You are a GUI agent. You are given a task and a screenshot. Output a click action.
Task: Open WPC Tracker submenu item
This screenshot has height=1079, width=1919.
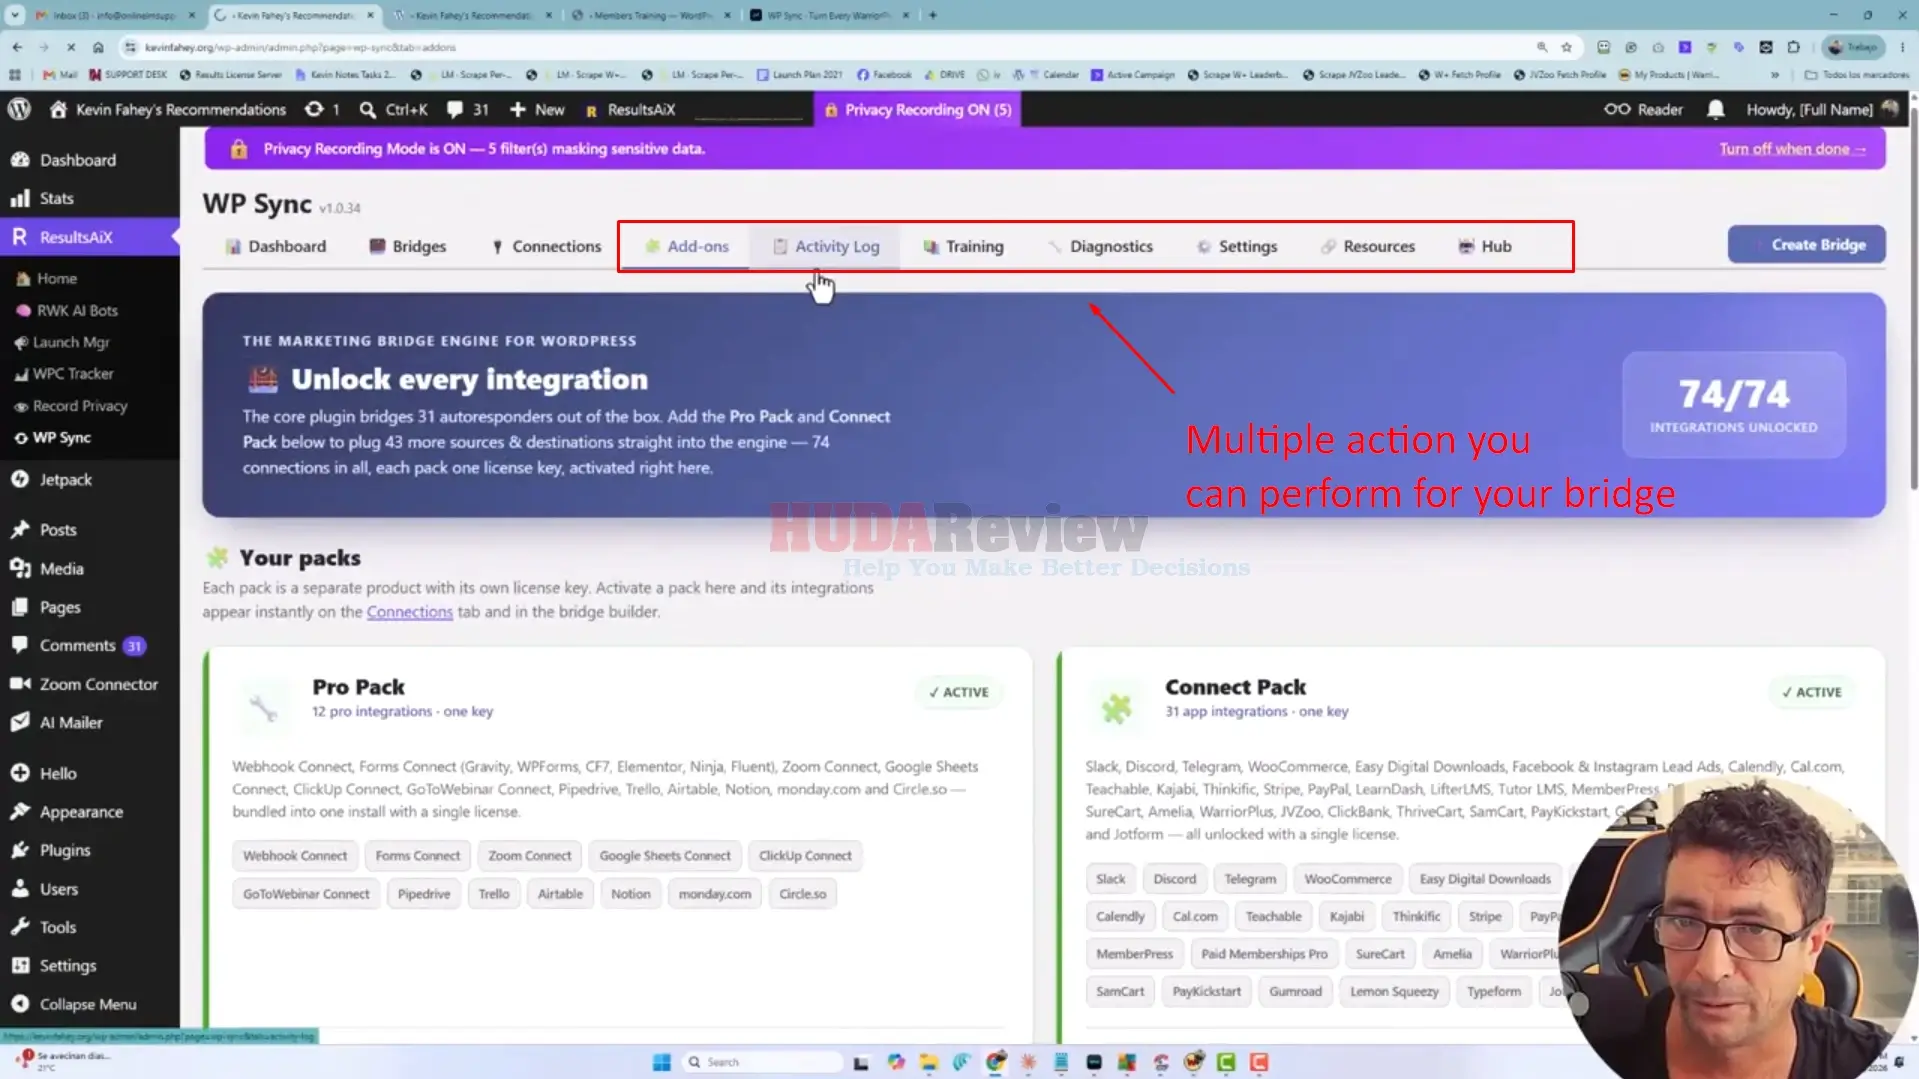[73, 374]
